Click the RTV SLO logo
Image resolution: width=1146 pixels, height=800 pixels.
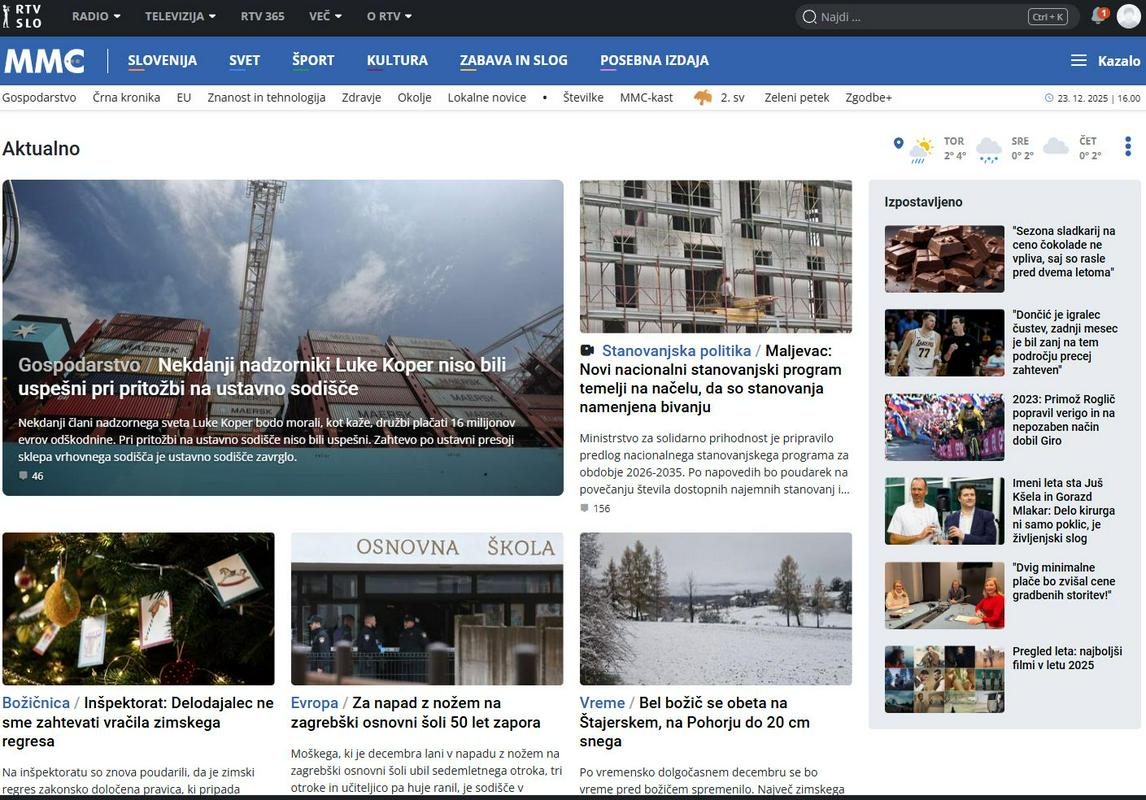point(22,16)
